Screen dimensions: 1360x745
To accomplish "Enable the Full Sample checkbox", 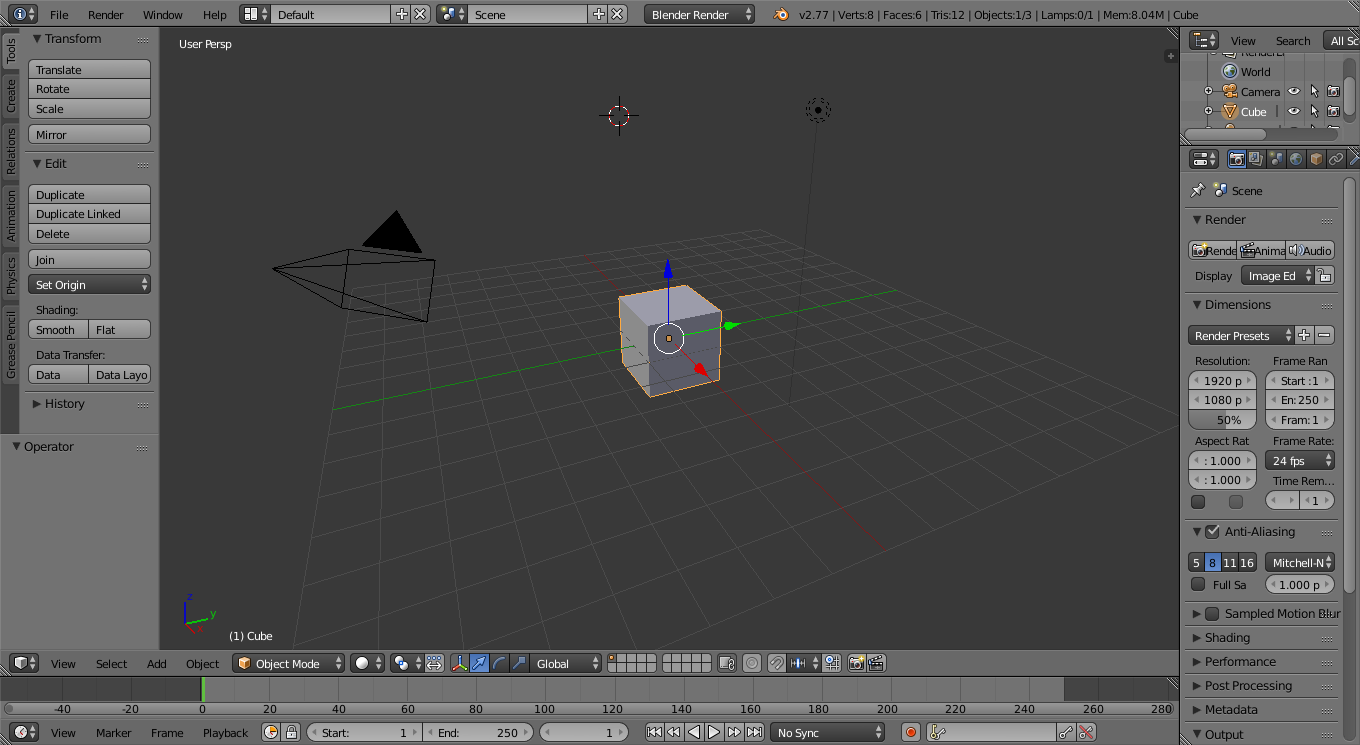I will point(1198,584).
